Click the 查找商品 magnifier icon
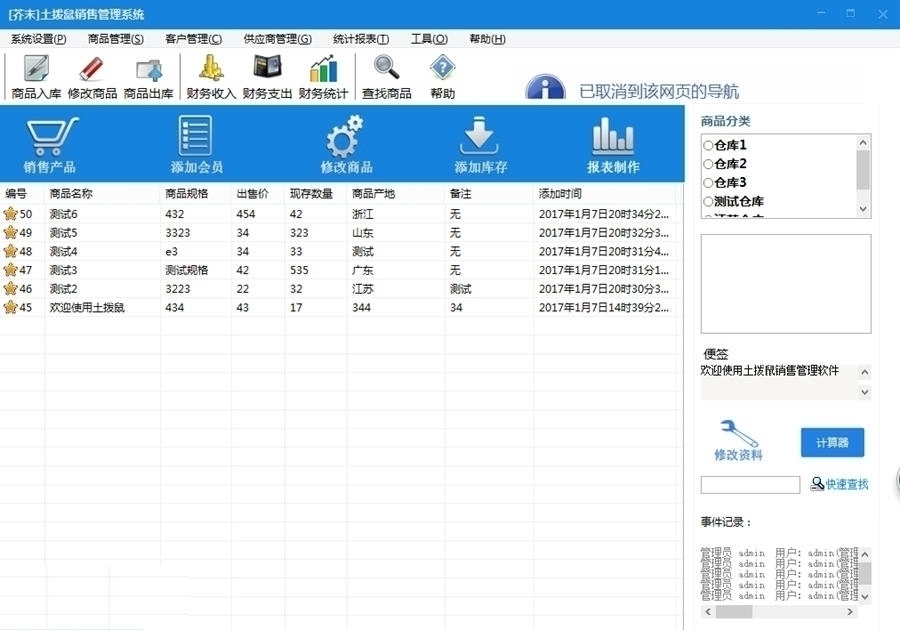Screen dimensions: 900x630 point(386,68)
